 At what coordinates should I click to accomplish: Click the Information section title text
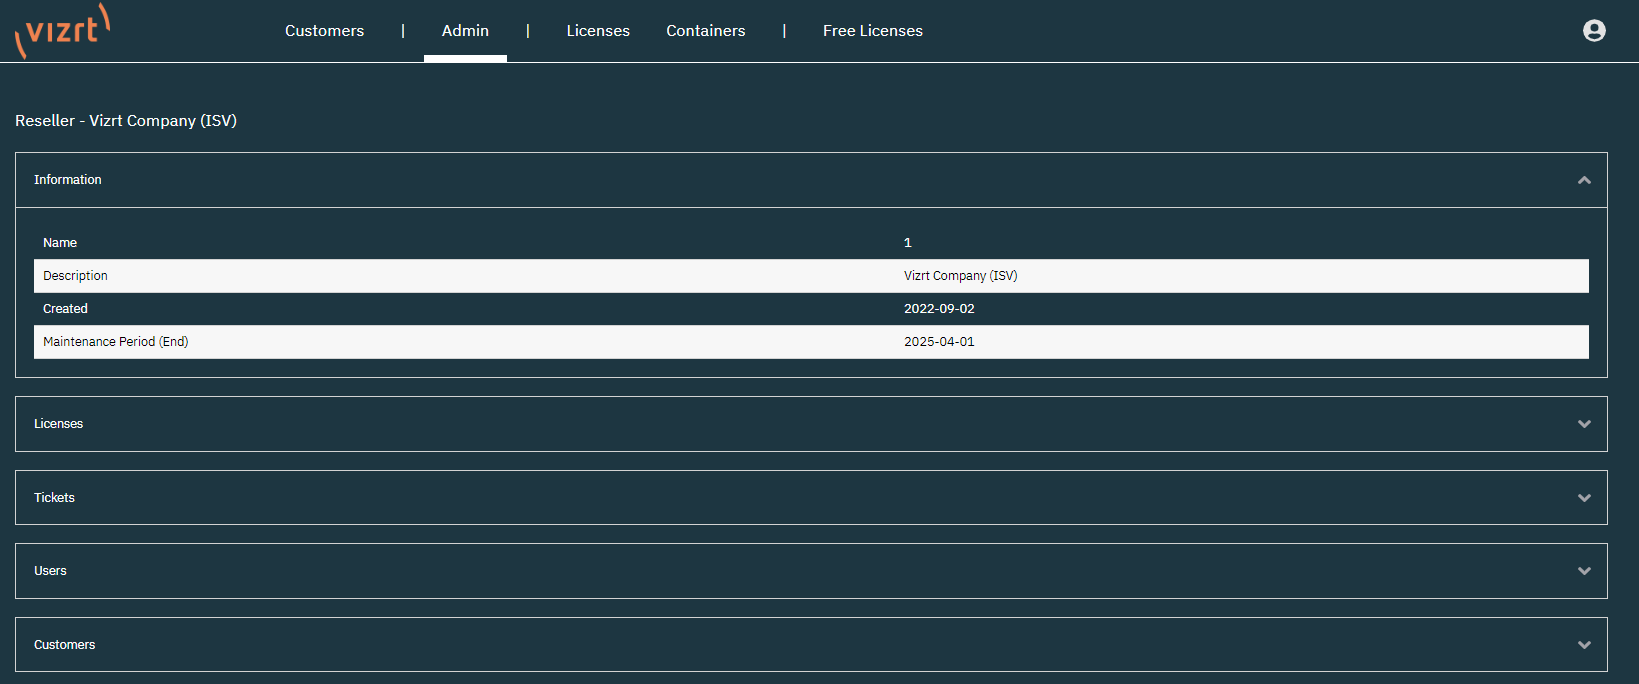pyautogui.click(x=68, y=180)
